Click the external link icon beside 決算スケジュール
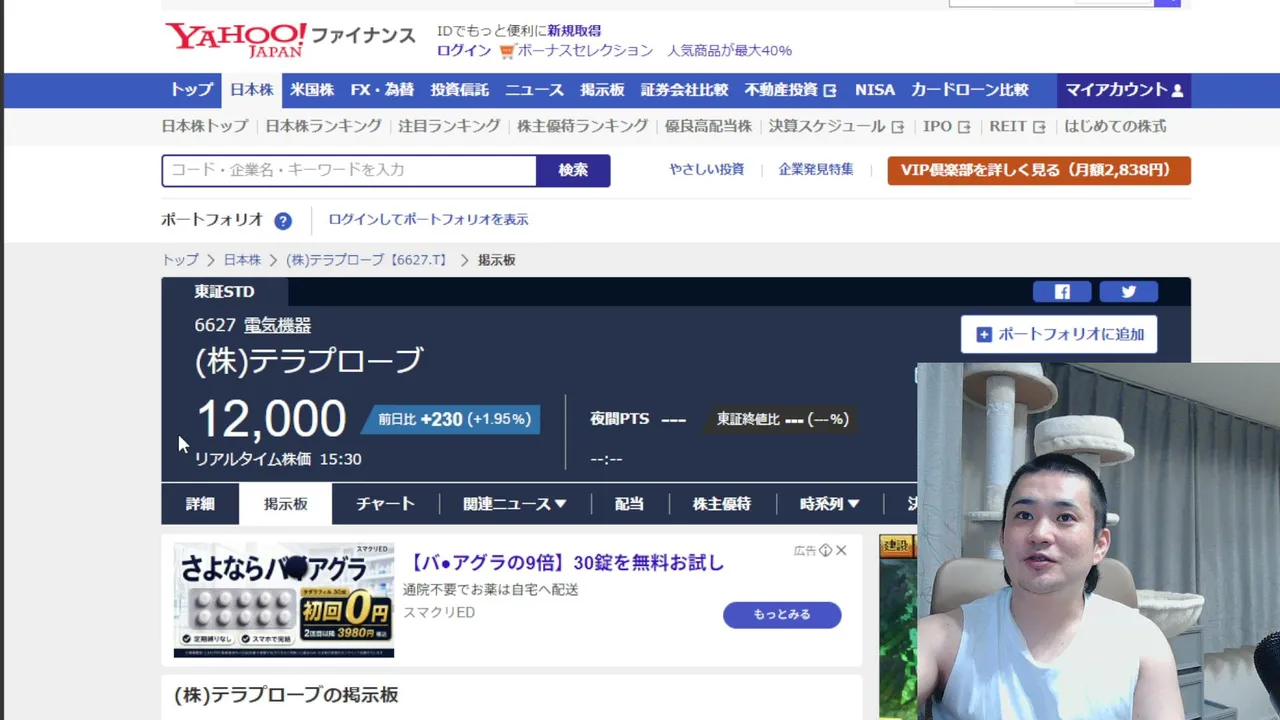This screenshot has width=1280, height=720. (x=898, y=127)
